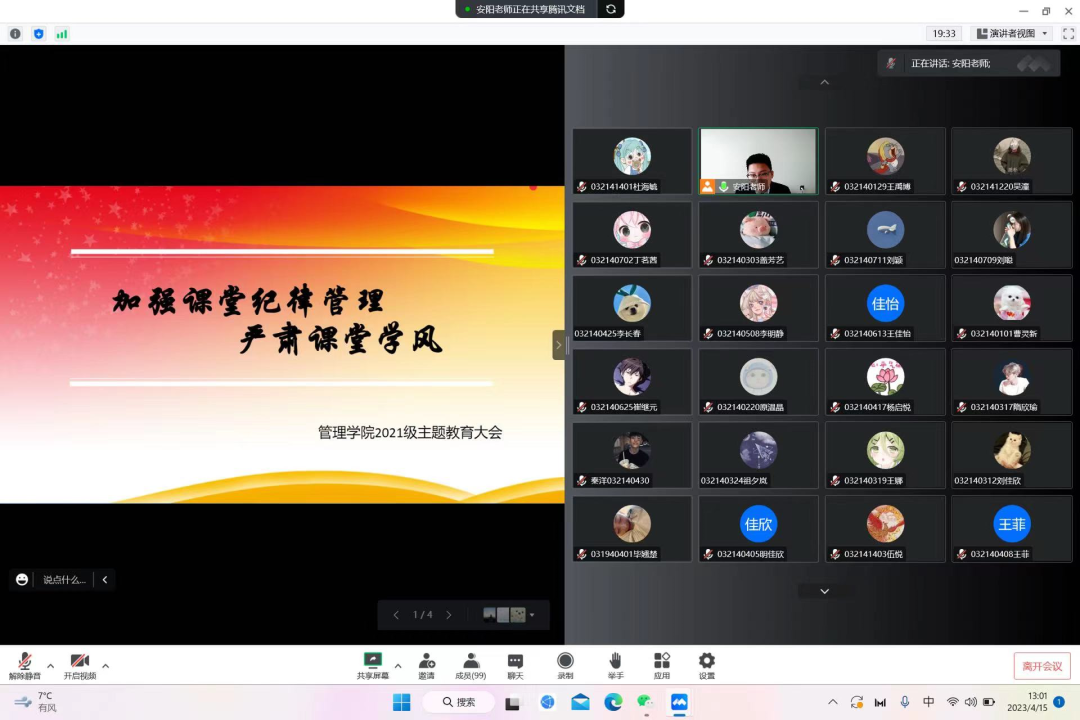Screen dimensions: 1080x720
Task: Click the refresh icon on the sharing banner
Action: [x=611, y=9]
